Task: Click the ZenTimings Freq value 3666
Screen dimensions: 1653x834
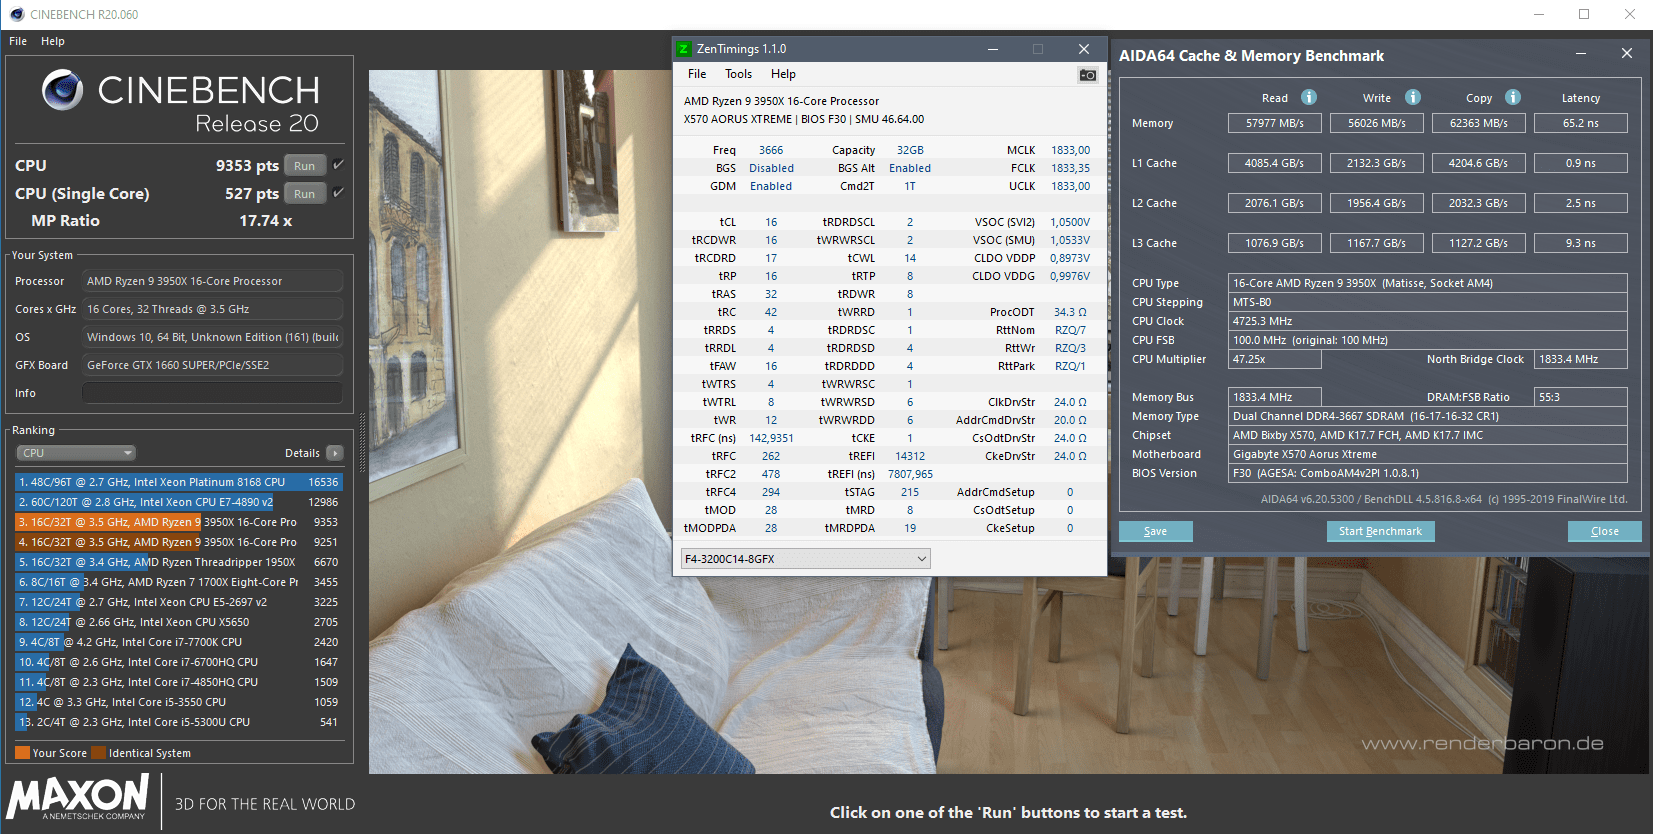Action: coord(771,150)
